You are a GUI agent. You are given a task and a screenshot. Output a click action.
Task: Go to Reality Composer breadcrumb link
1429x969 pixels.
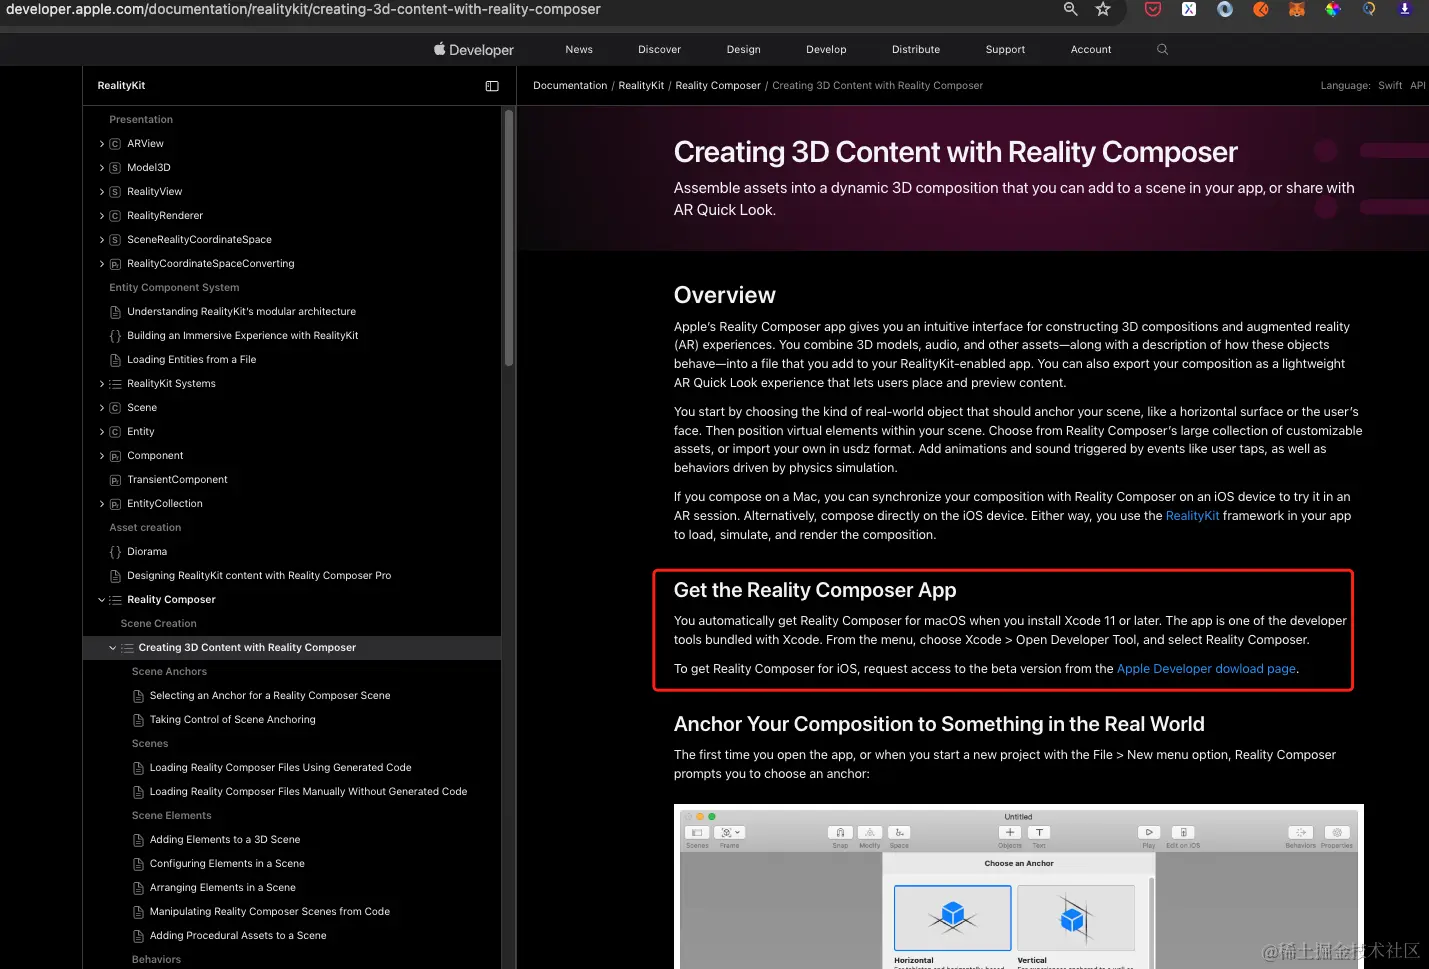[x=718, y=86]
